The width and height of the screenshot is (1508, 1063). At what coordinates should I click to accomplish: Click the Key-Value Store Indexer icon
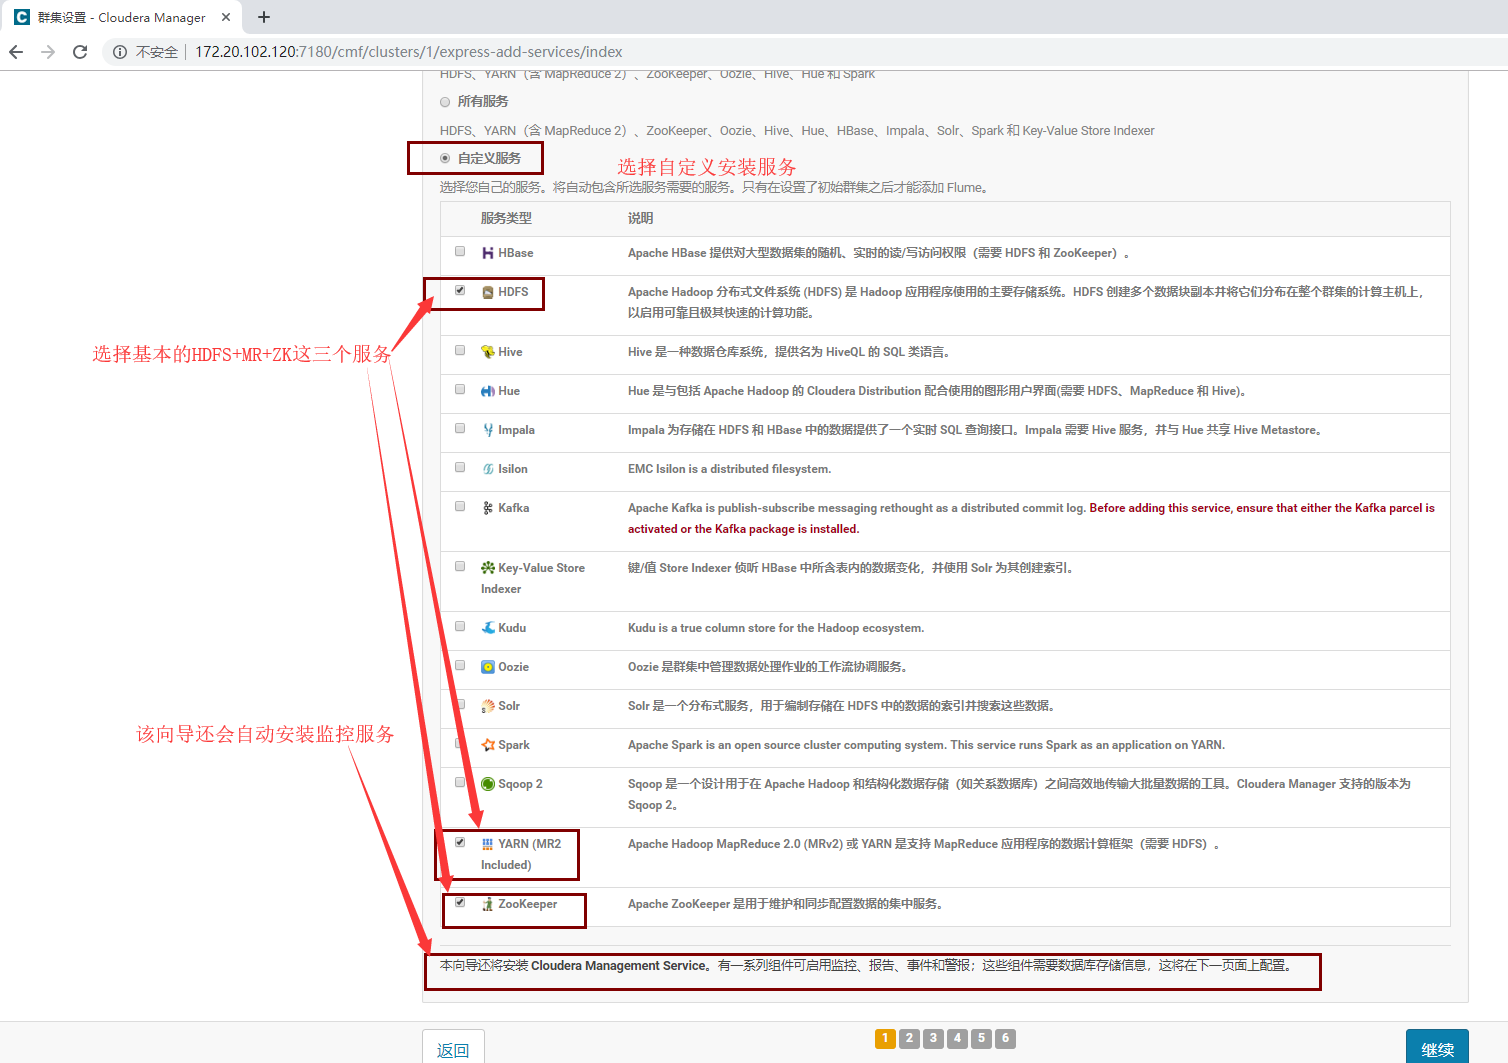488,568
